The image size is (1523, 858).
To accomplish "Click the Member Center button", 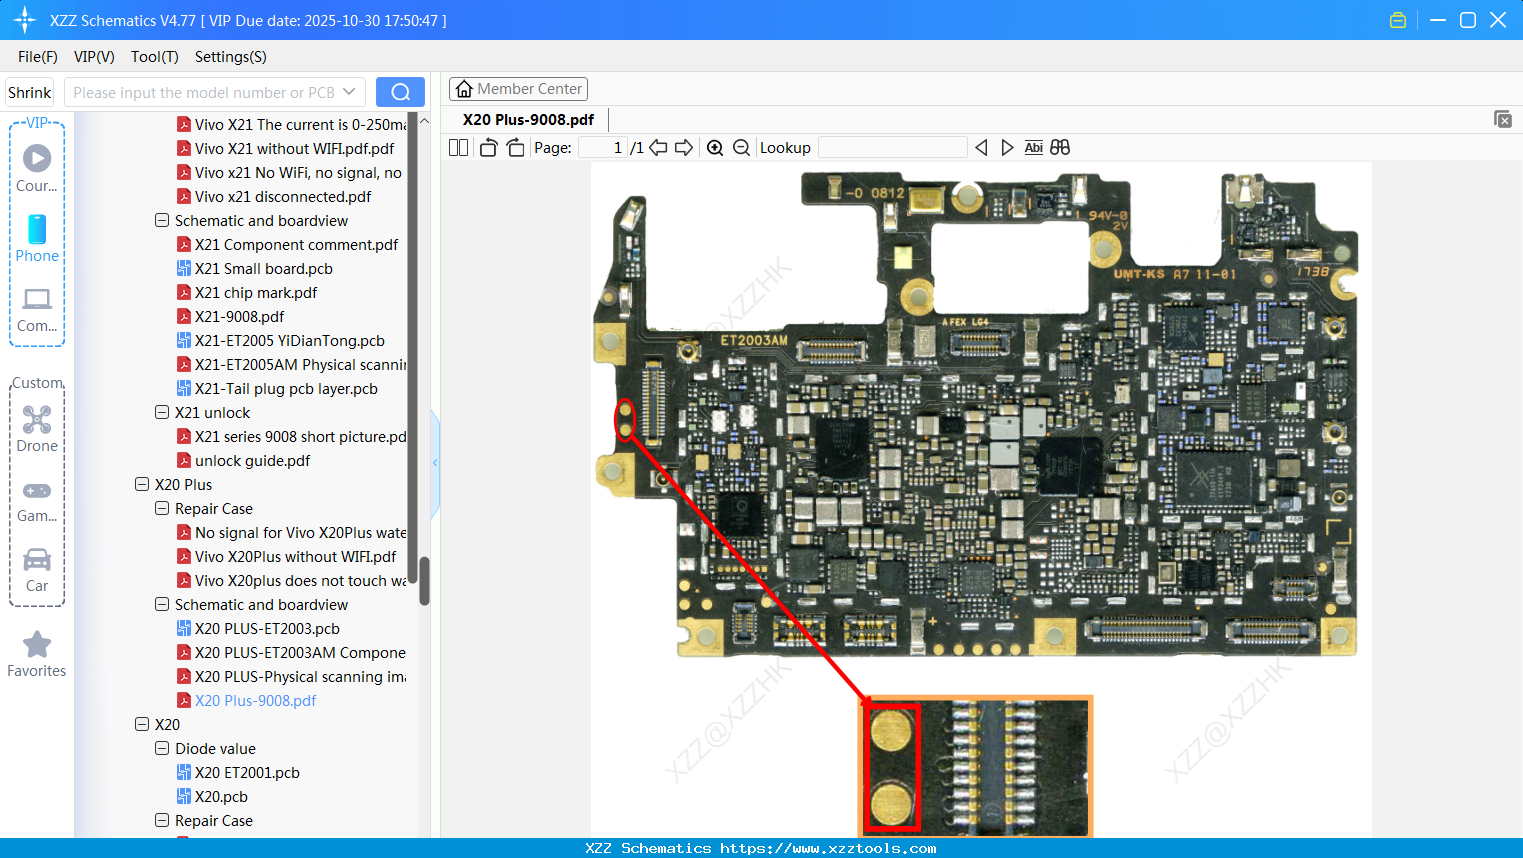I will tap(518, 89).
